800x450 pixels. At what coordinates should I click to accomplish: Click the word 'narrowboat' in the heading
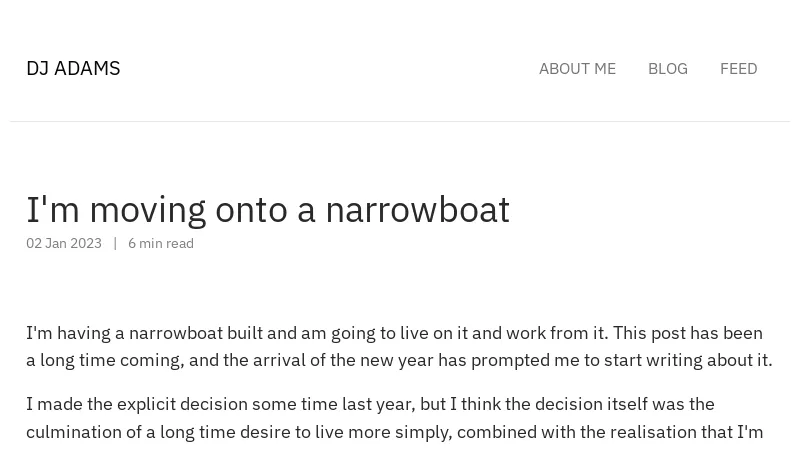(x=417, y=209)
